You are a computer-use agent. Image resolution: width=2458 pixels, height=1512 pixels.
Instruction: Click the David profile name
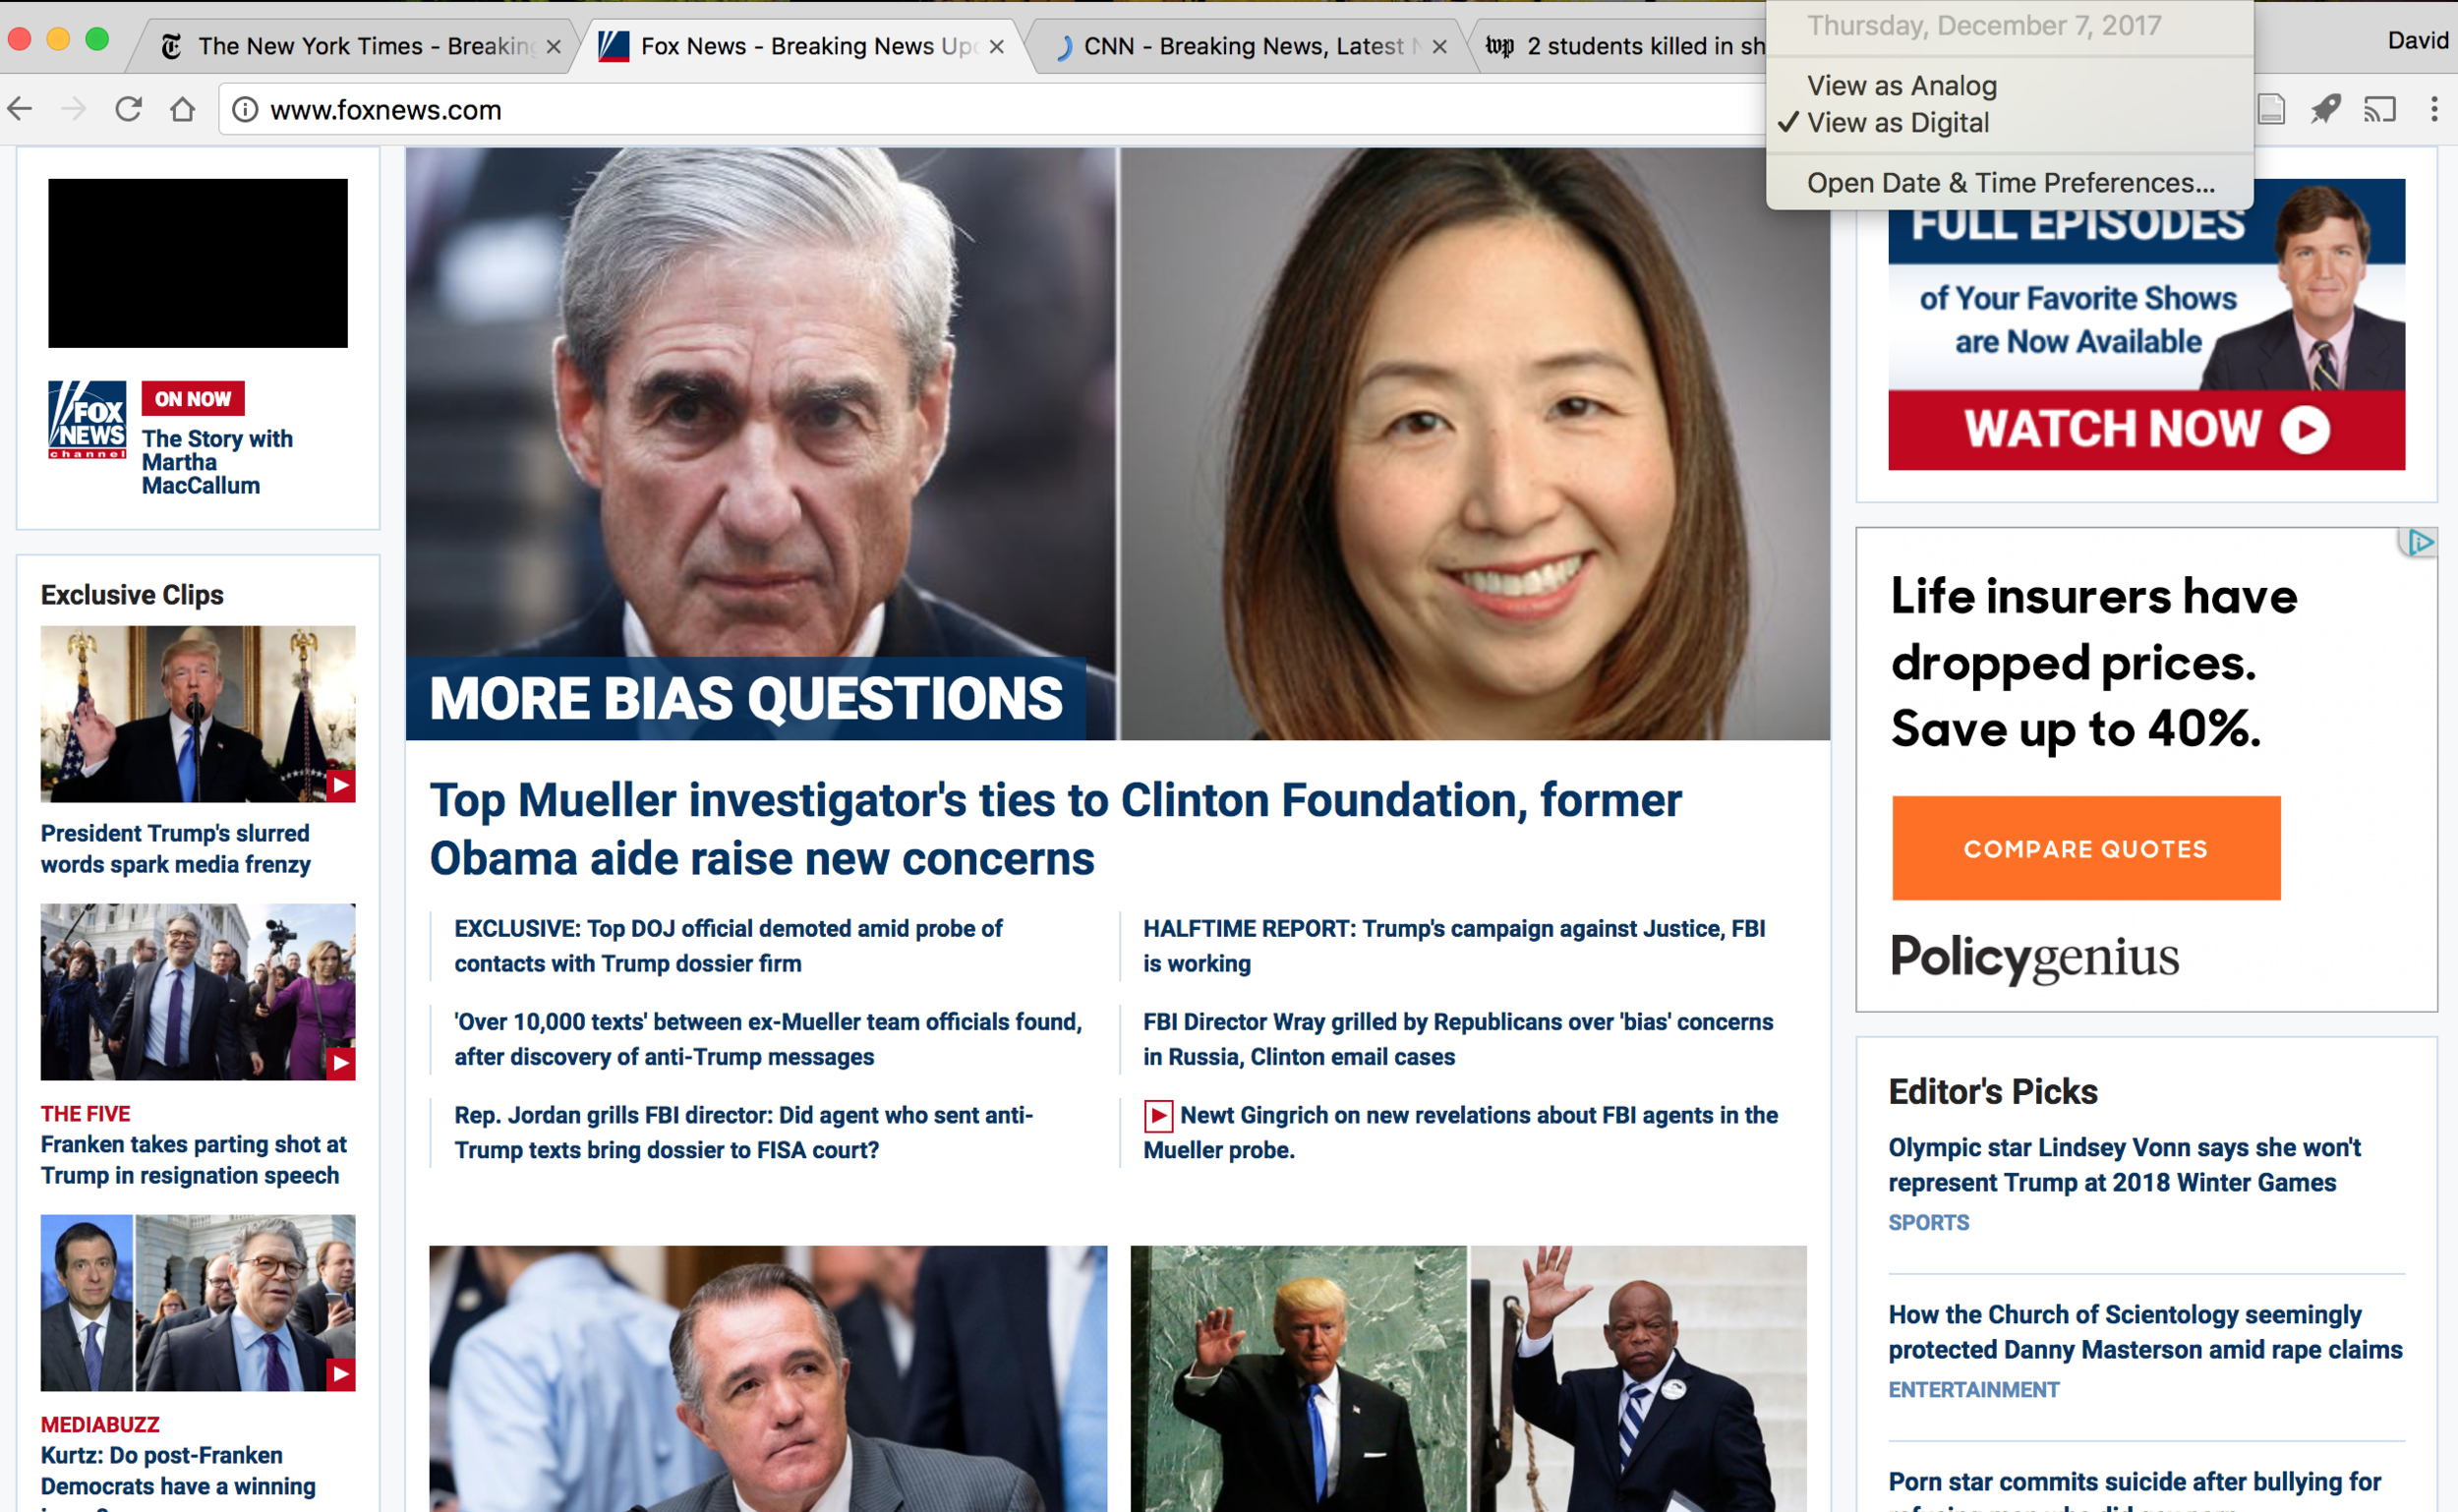click(2417, 40)
